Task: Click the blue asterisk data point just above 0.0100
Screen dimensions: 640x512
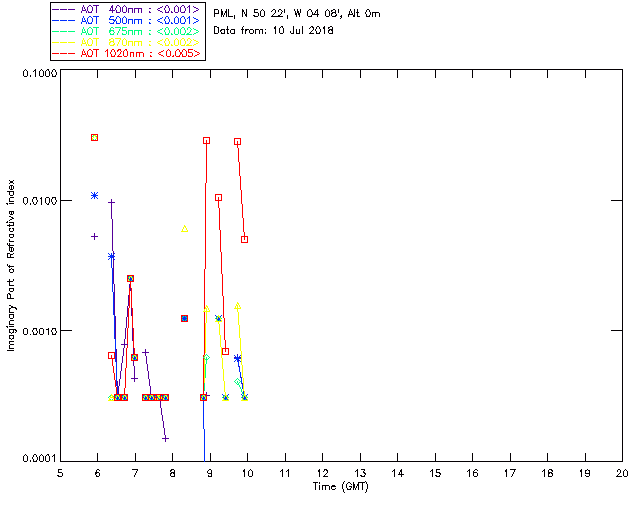Action: point(94,196)
